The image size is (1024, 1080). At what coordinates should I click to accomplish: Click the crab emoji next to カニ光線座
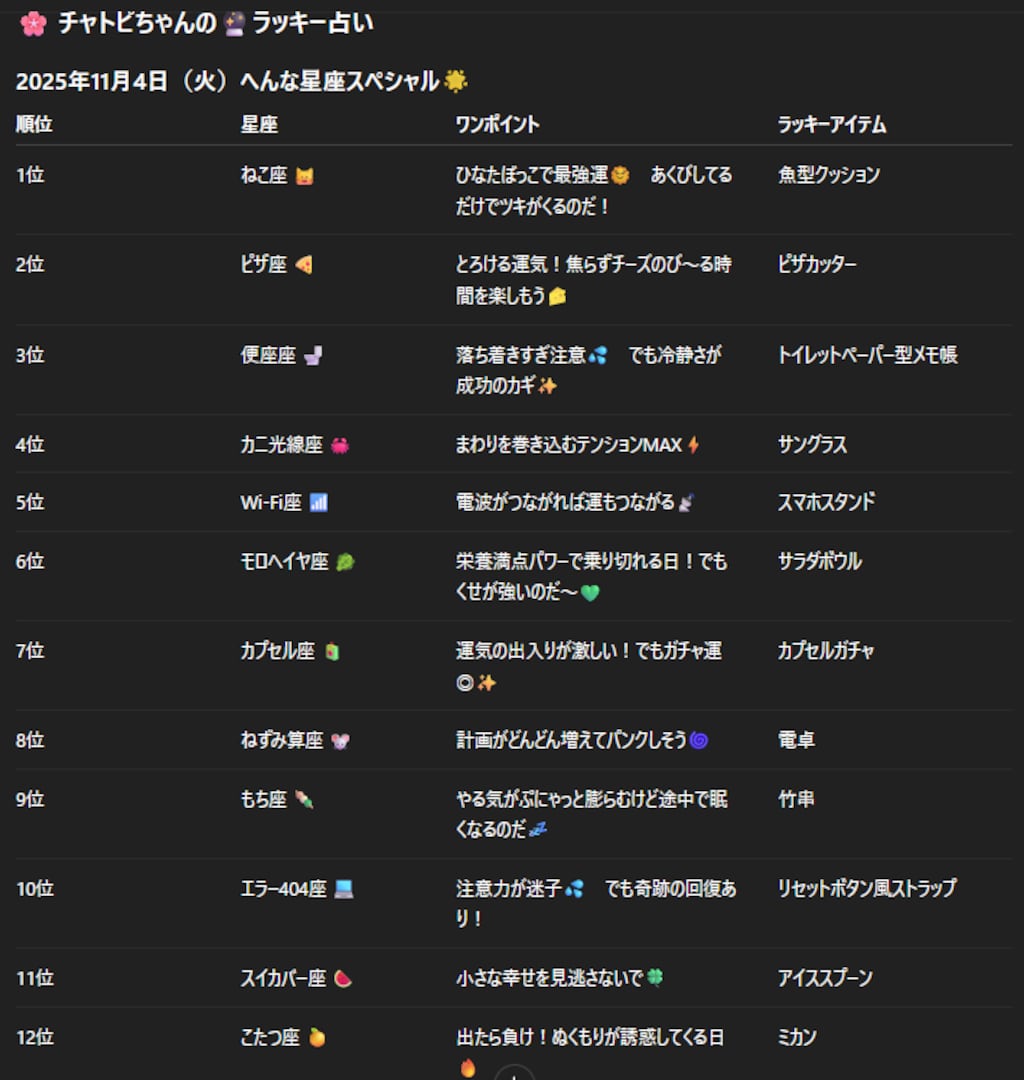click(340, 446)
